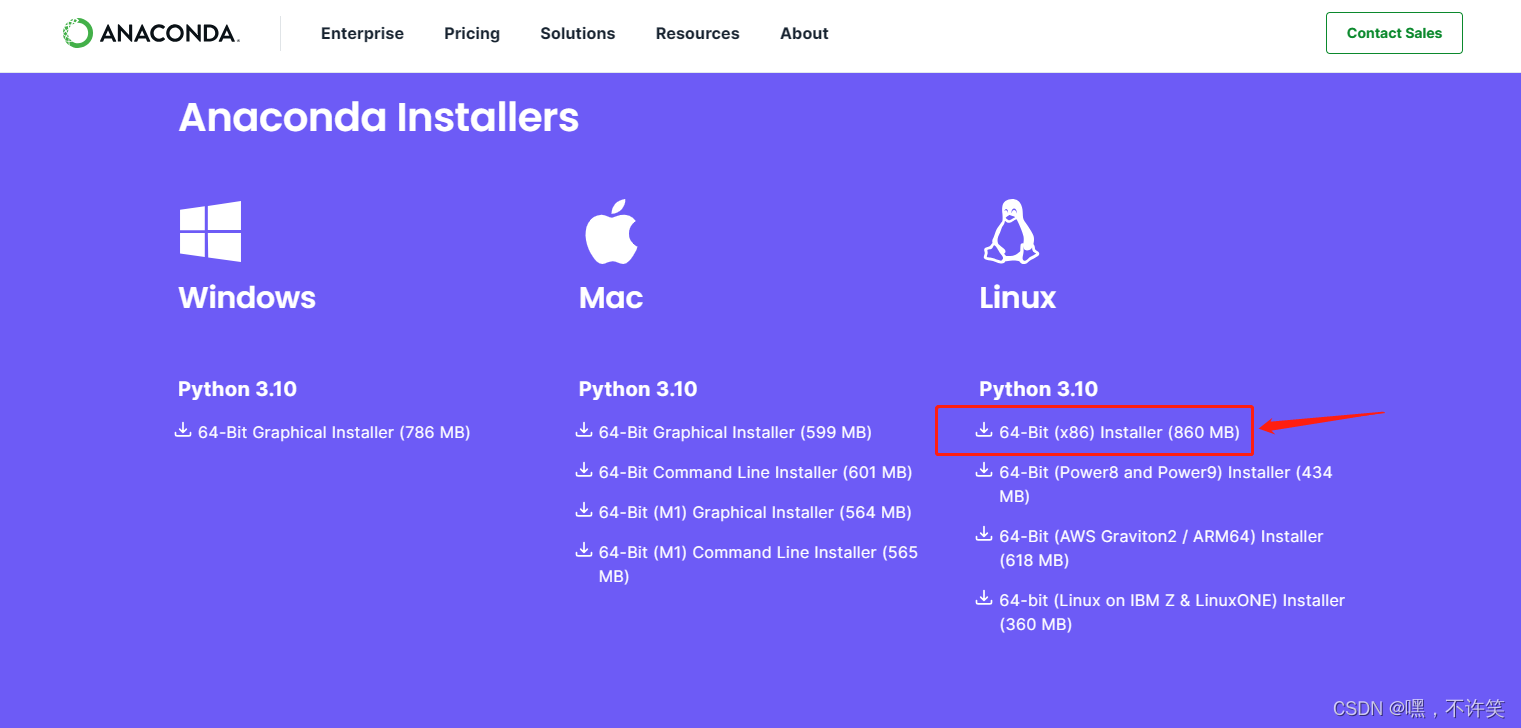Click the Mac section heading
The image size is (1521, 728).
(x=611, y=297)
